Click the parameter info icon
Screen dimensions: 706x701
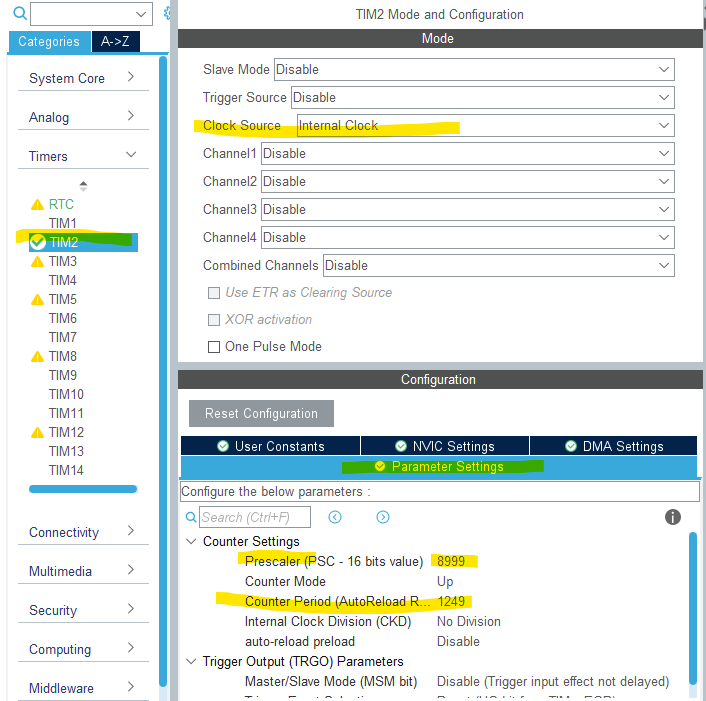pos(673,517)
